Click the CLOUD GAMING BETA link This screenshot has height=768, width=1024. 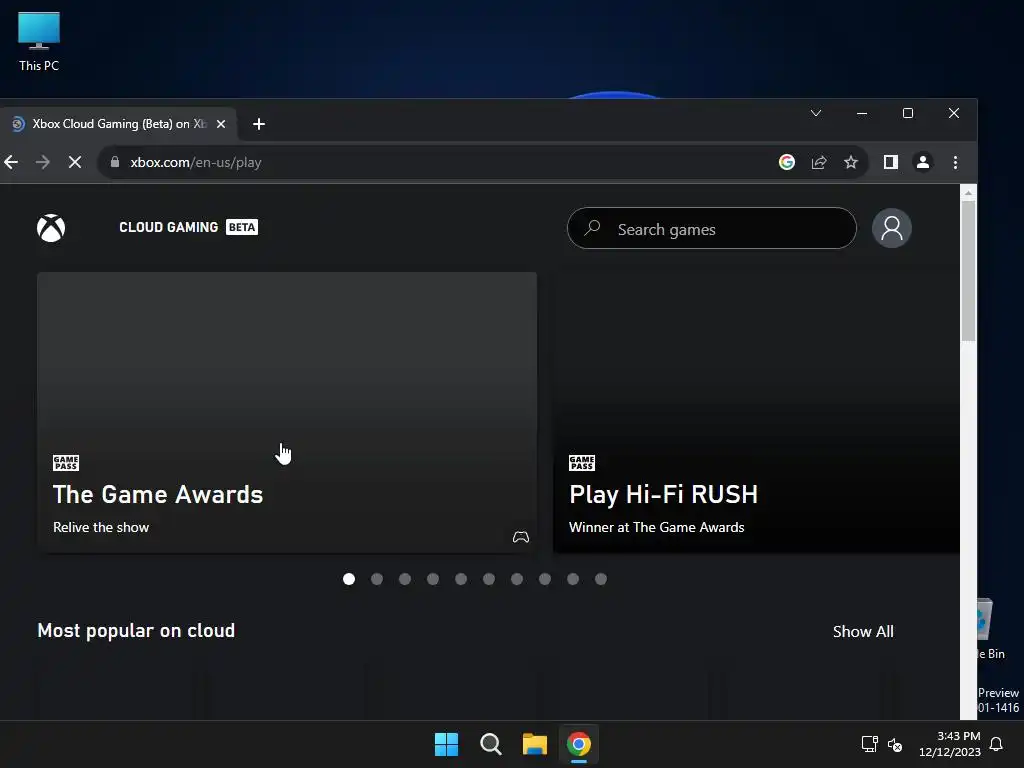(188, 227)
